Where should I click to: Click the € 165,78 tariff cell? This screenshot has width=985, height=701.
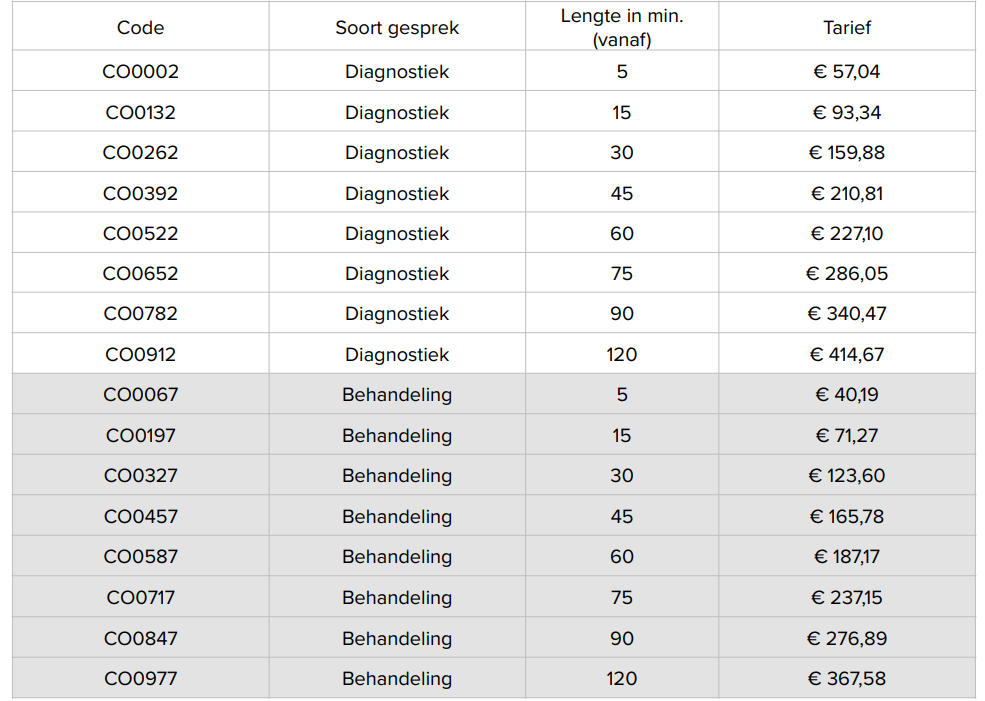[846, 516]
